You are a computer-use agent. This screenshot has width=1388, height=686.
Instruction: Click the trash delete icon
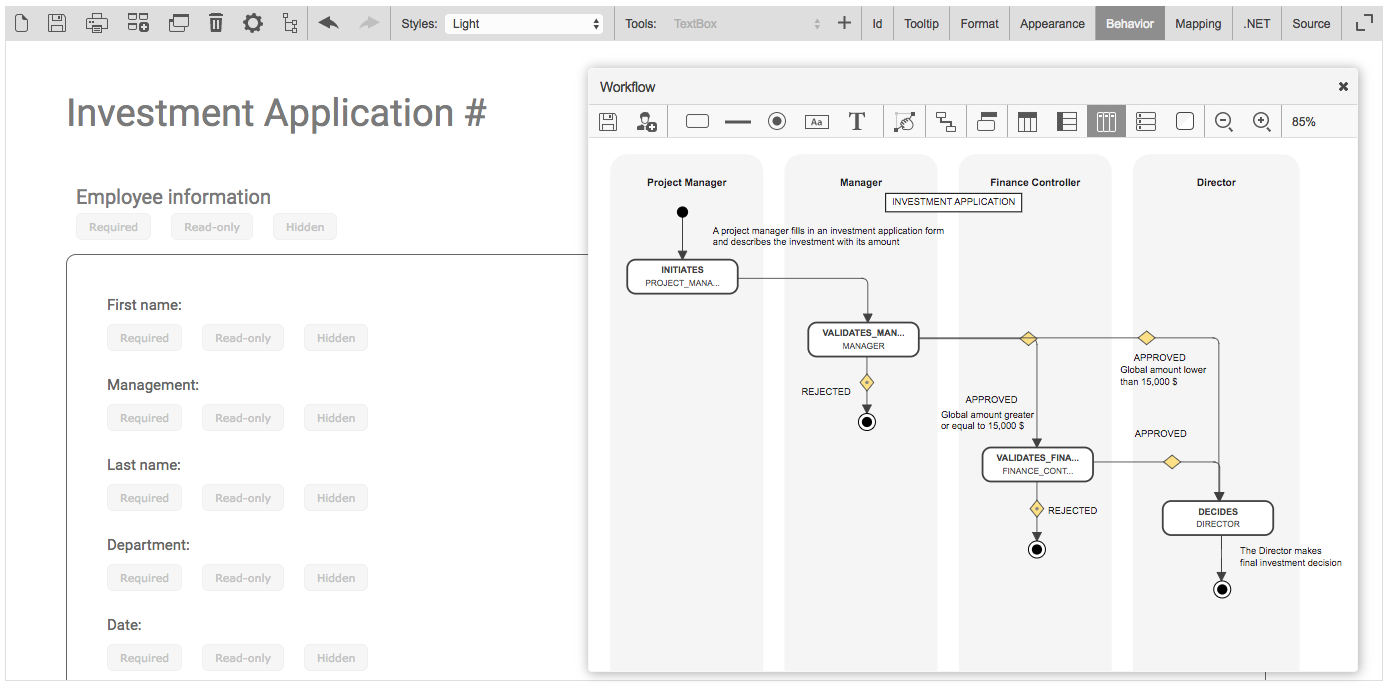(x=216, y=23)
